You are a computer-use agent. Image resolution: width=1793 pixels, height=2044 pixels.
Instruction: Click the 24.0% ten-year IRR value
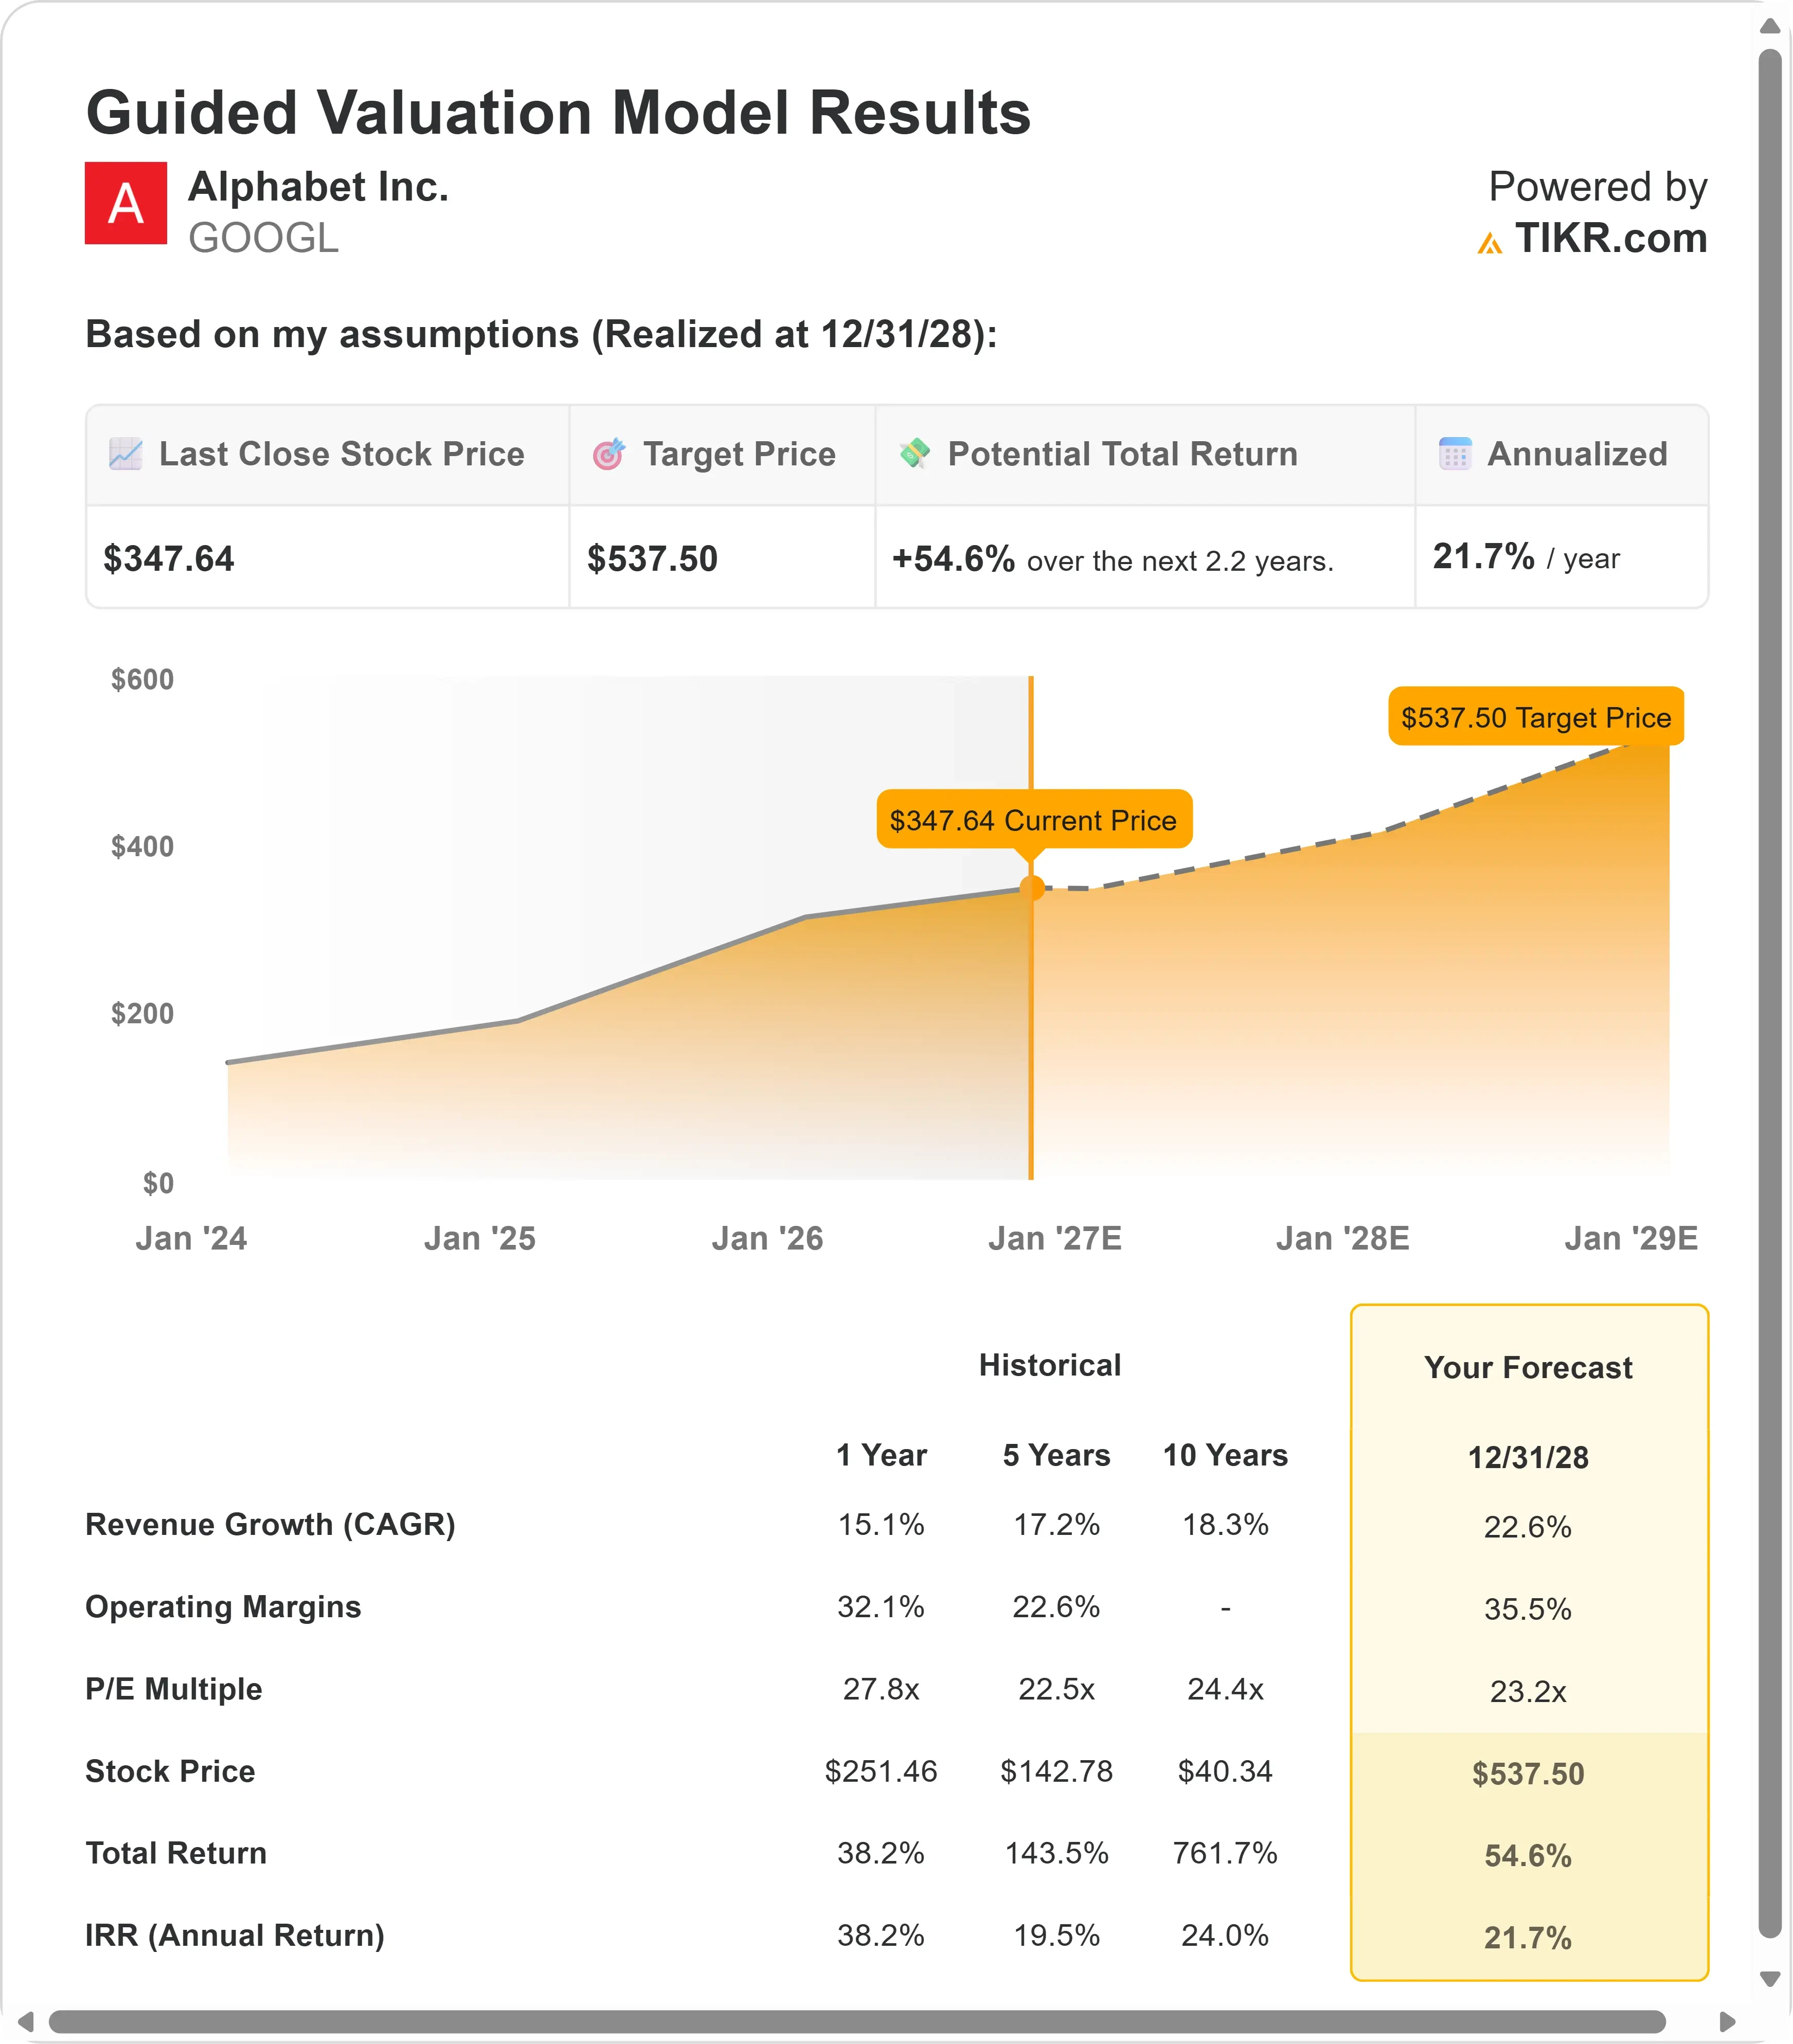(x=1225, y=1935)
